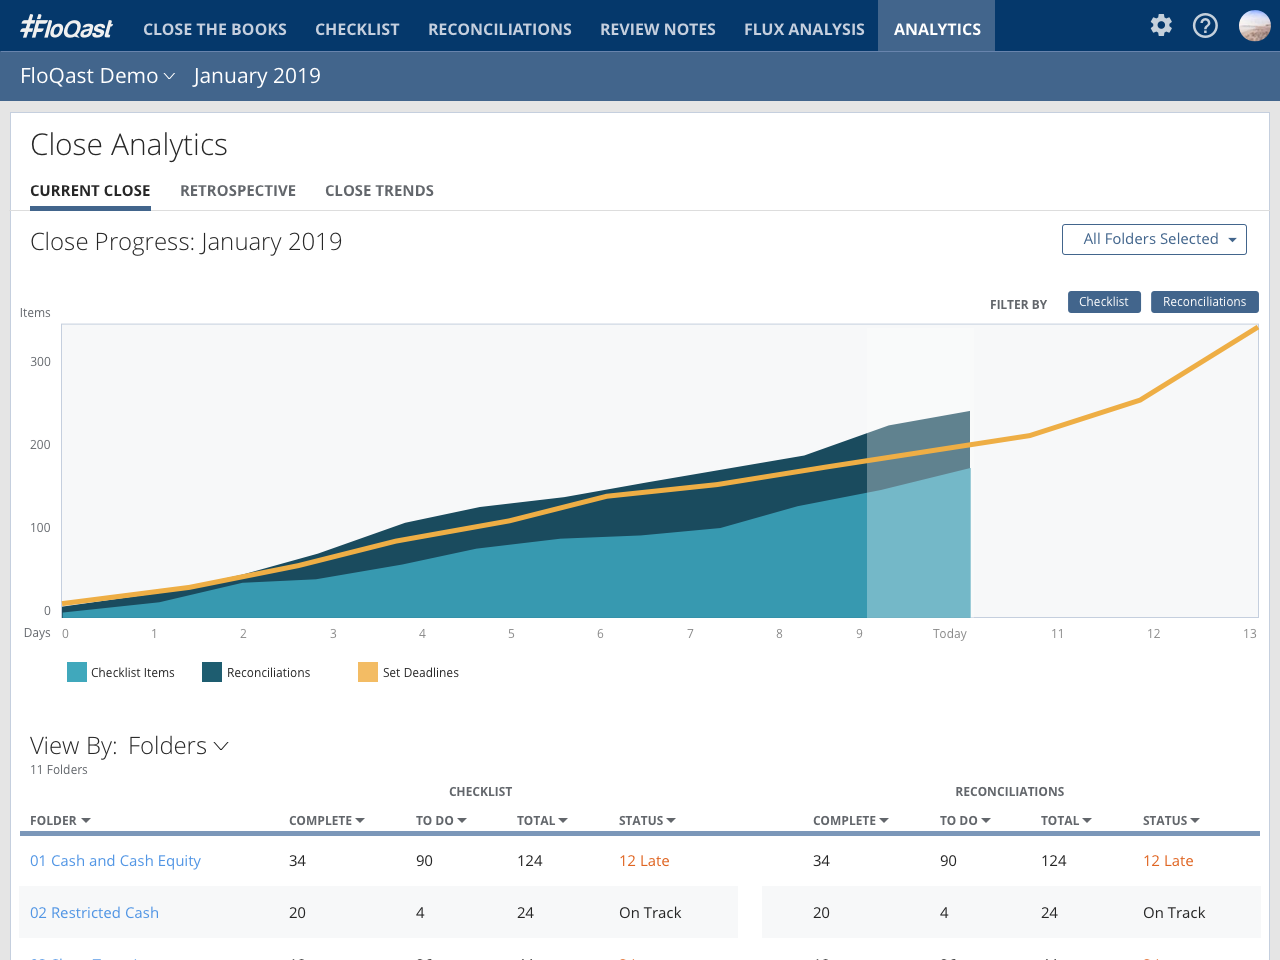Open Flux Analysis page
This screenshot has height=960, width=1280.
tap(804, 29)
